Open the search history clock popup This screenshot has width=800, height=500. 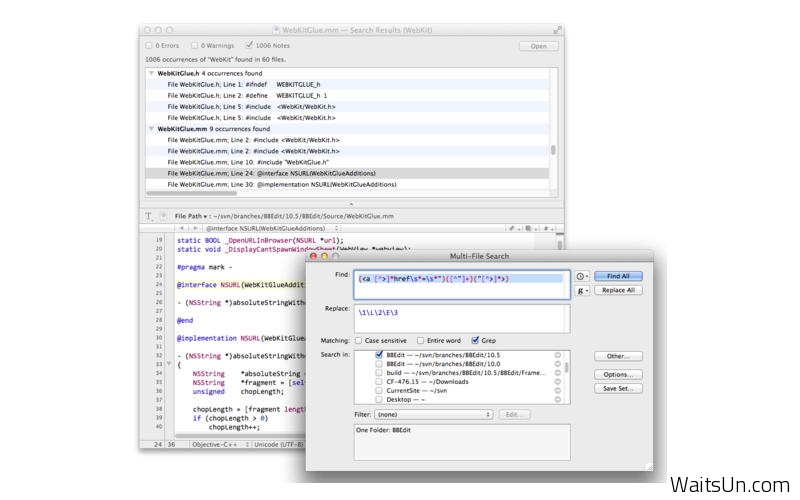point(582,276)
